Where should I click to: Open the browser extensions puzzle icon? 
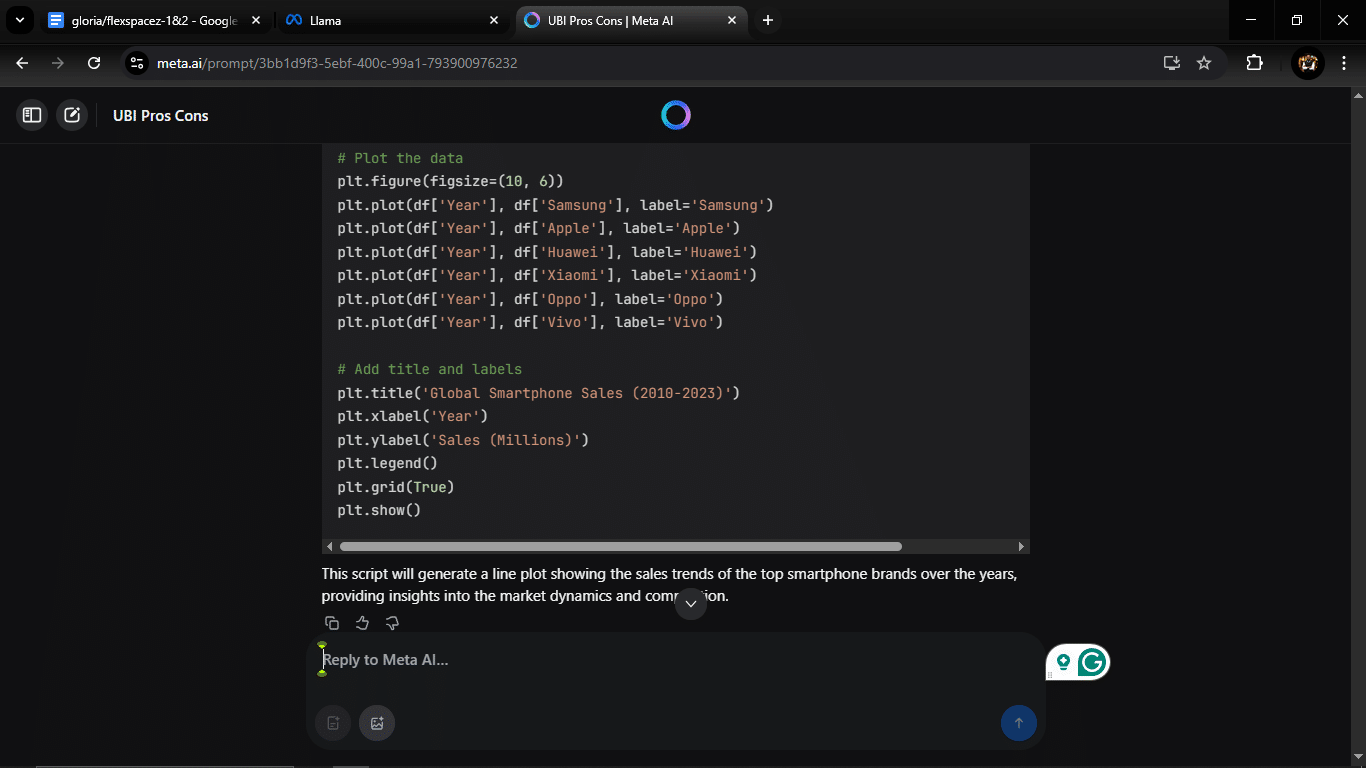tap(1254, 63)
